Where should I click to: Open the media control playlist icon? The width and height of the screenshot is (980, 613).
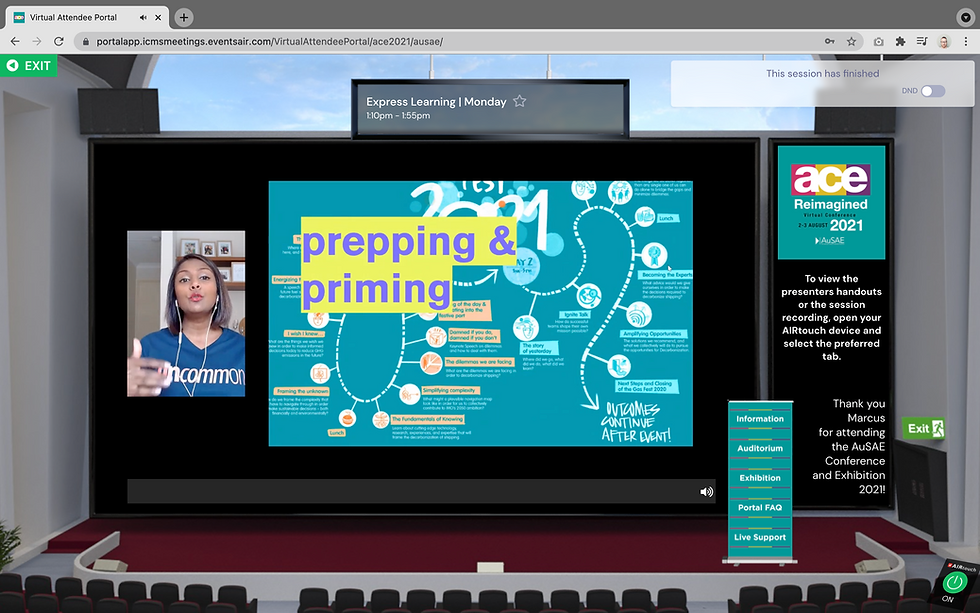(x=922, y=41)
